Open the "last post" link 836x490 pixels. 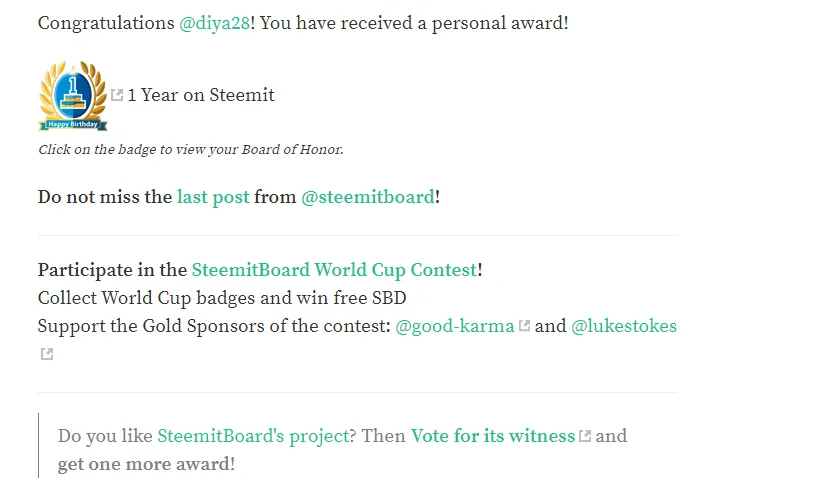(213, 197)
